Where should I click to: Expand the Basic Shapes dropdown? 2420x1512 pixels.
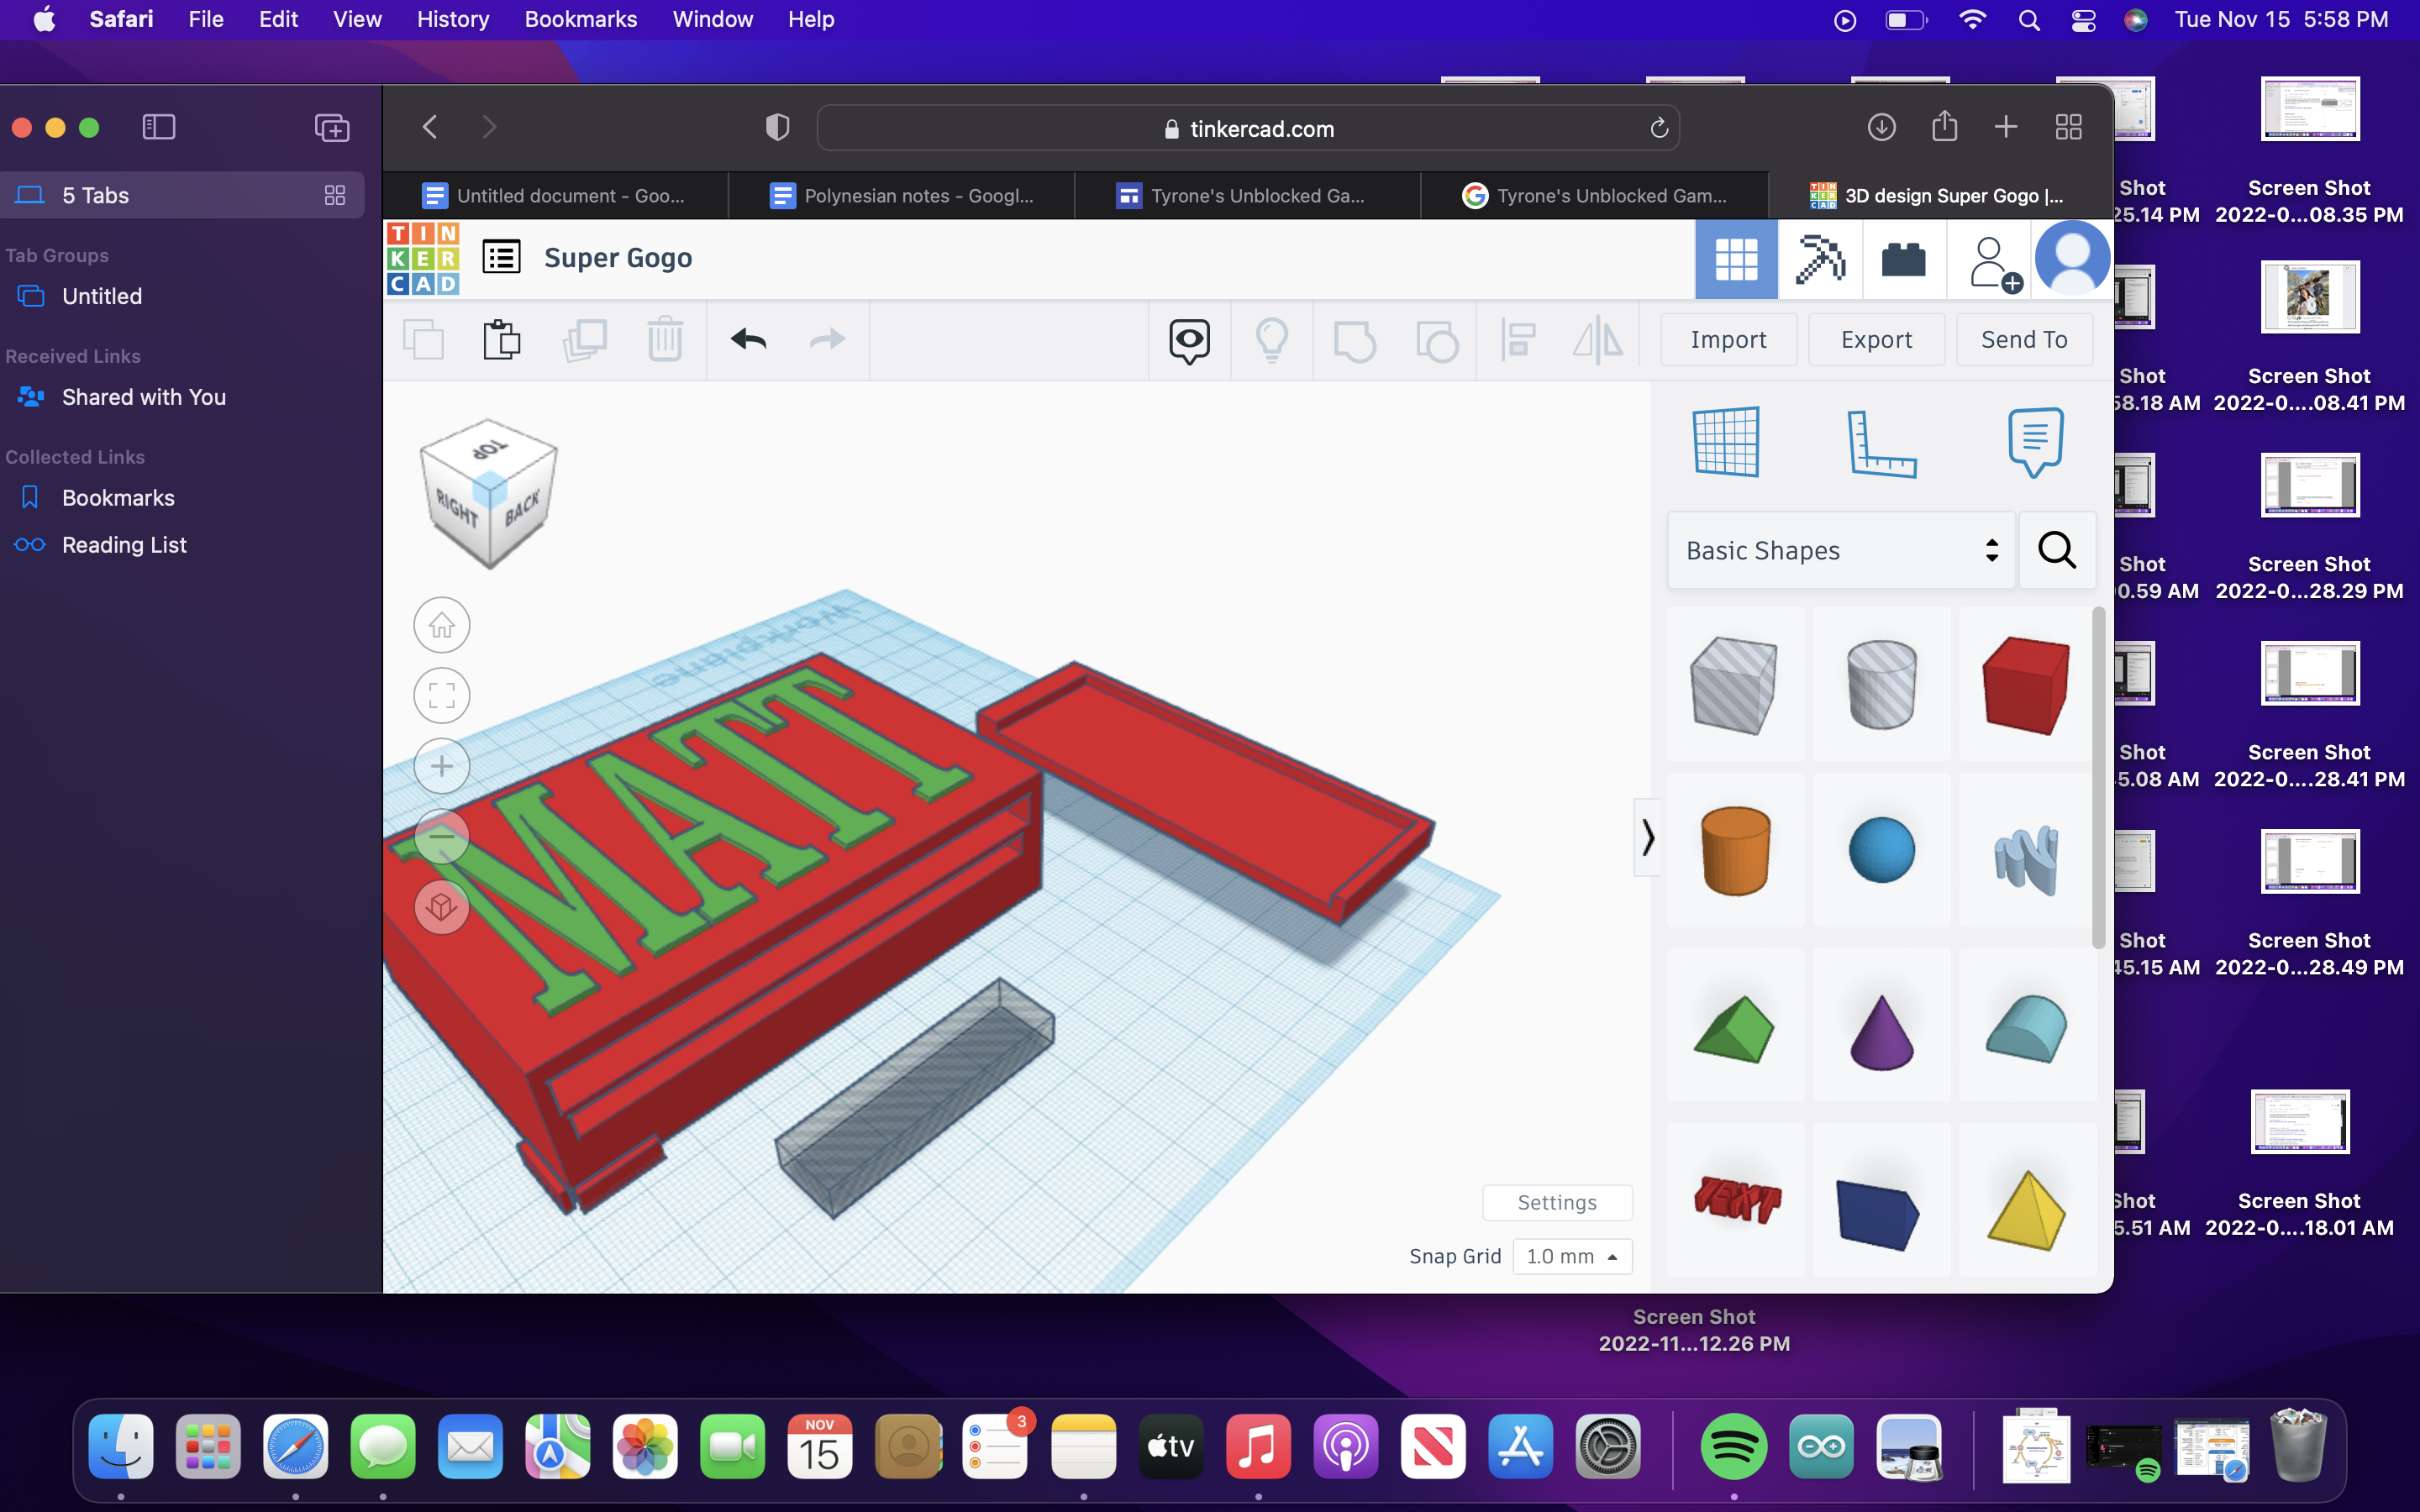coord(1991,550)
